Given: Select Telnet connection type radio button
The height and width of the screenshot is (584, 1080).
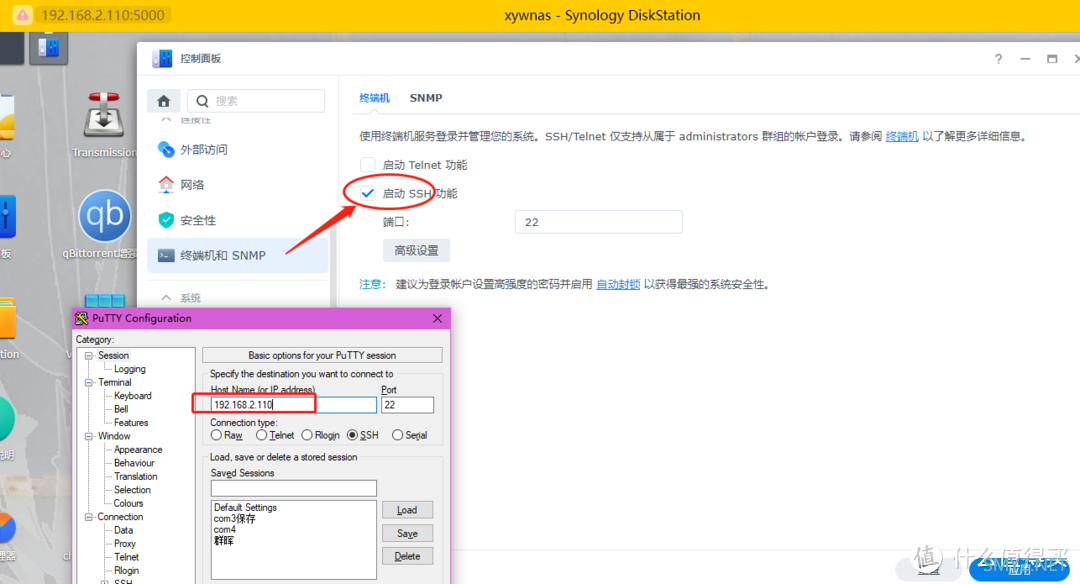Looking at the screenshot, I should [262, 435].
